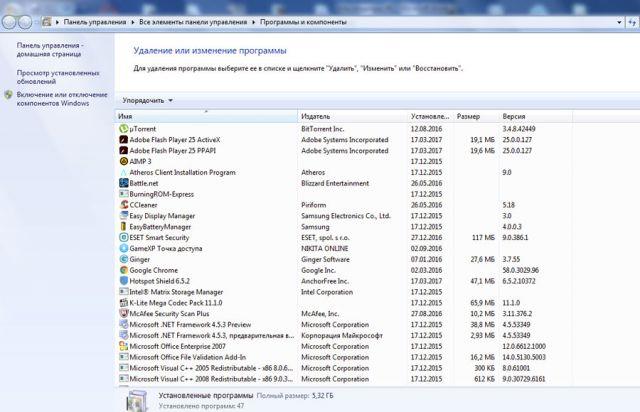This screenshot has width=640, height=412.
Task: Click the AIMP 3 icon
Action: tap(123, 160)
